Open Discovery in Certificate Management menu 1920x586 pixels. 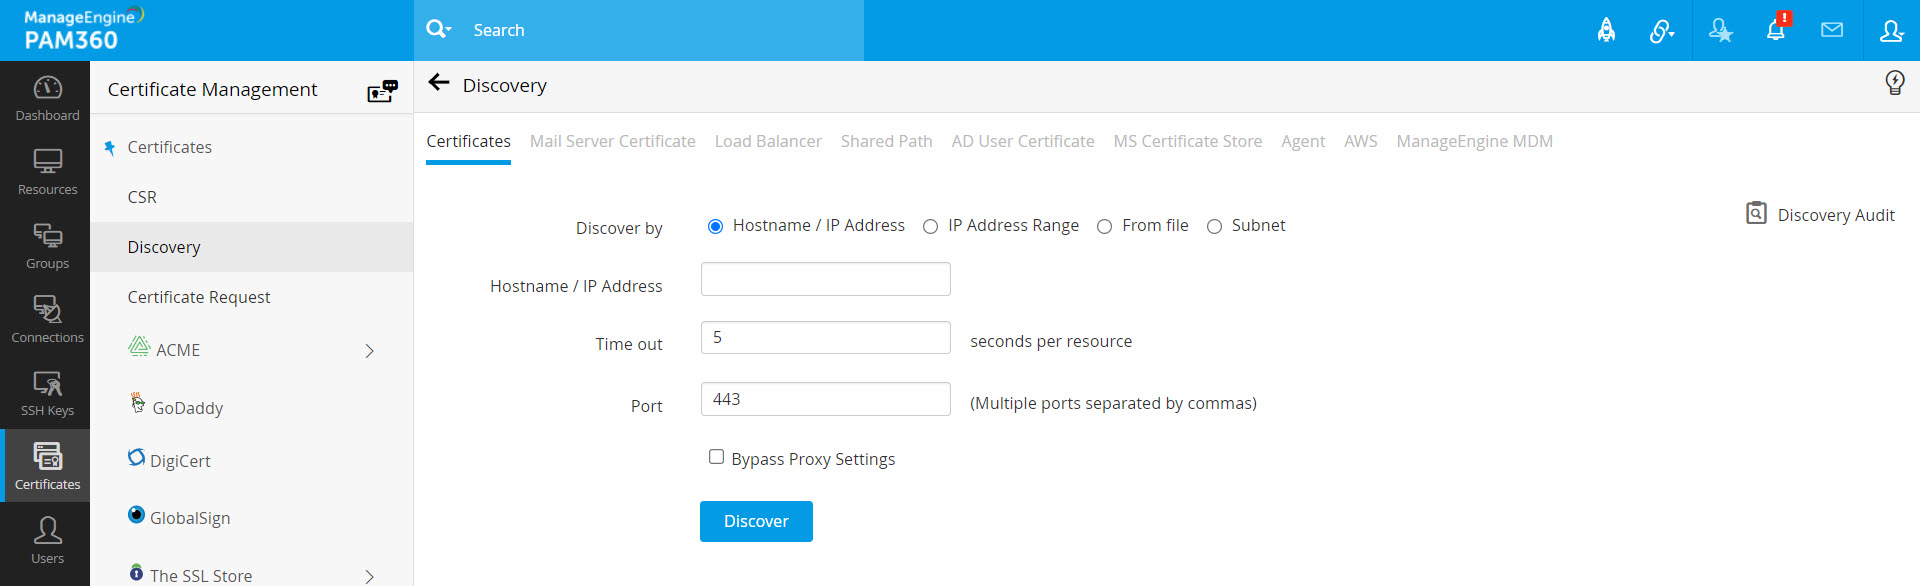click(251, 247)
